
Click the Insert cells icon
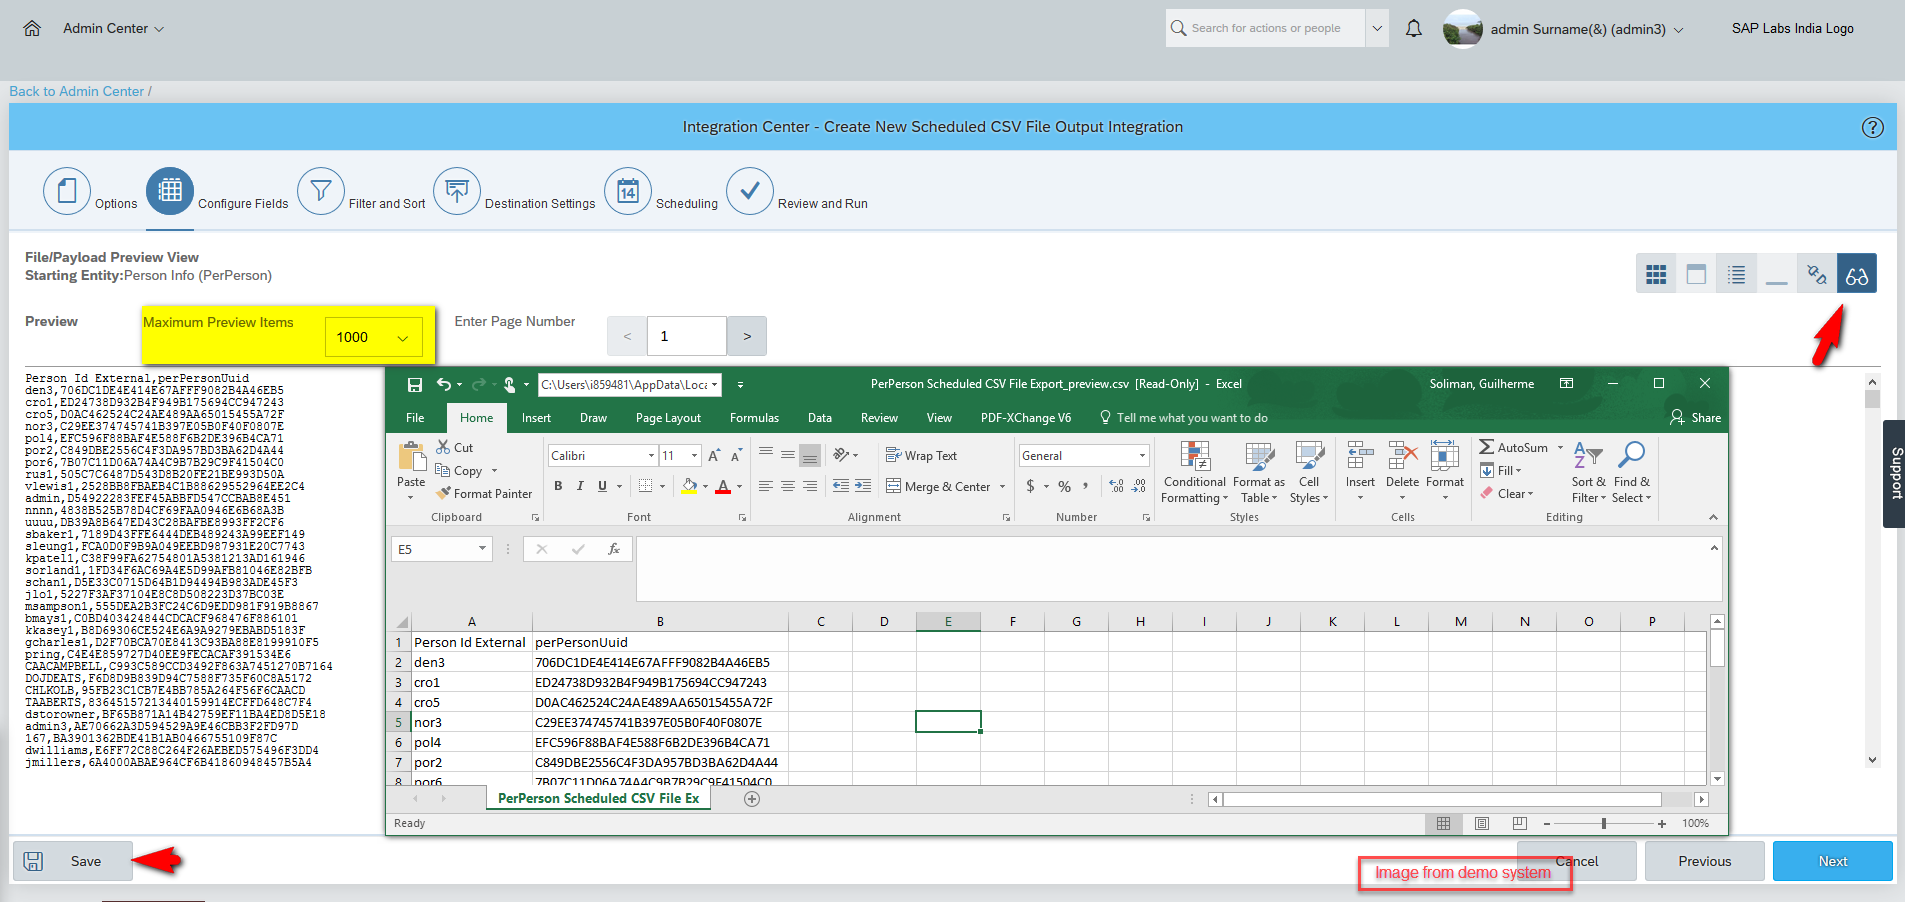[1360, 457]
